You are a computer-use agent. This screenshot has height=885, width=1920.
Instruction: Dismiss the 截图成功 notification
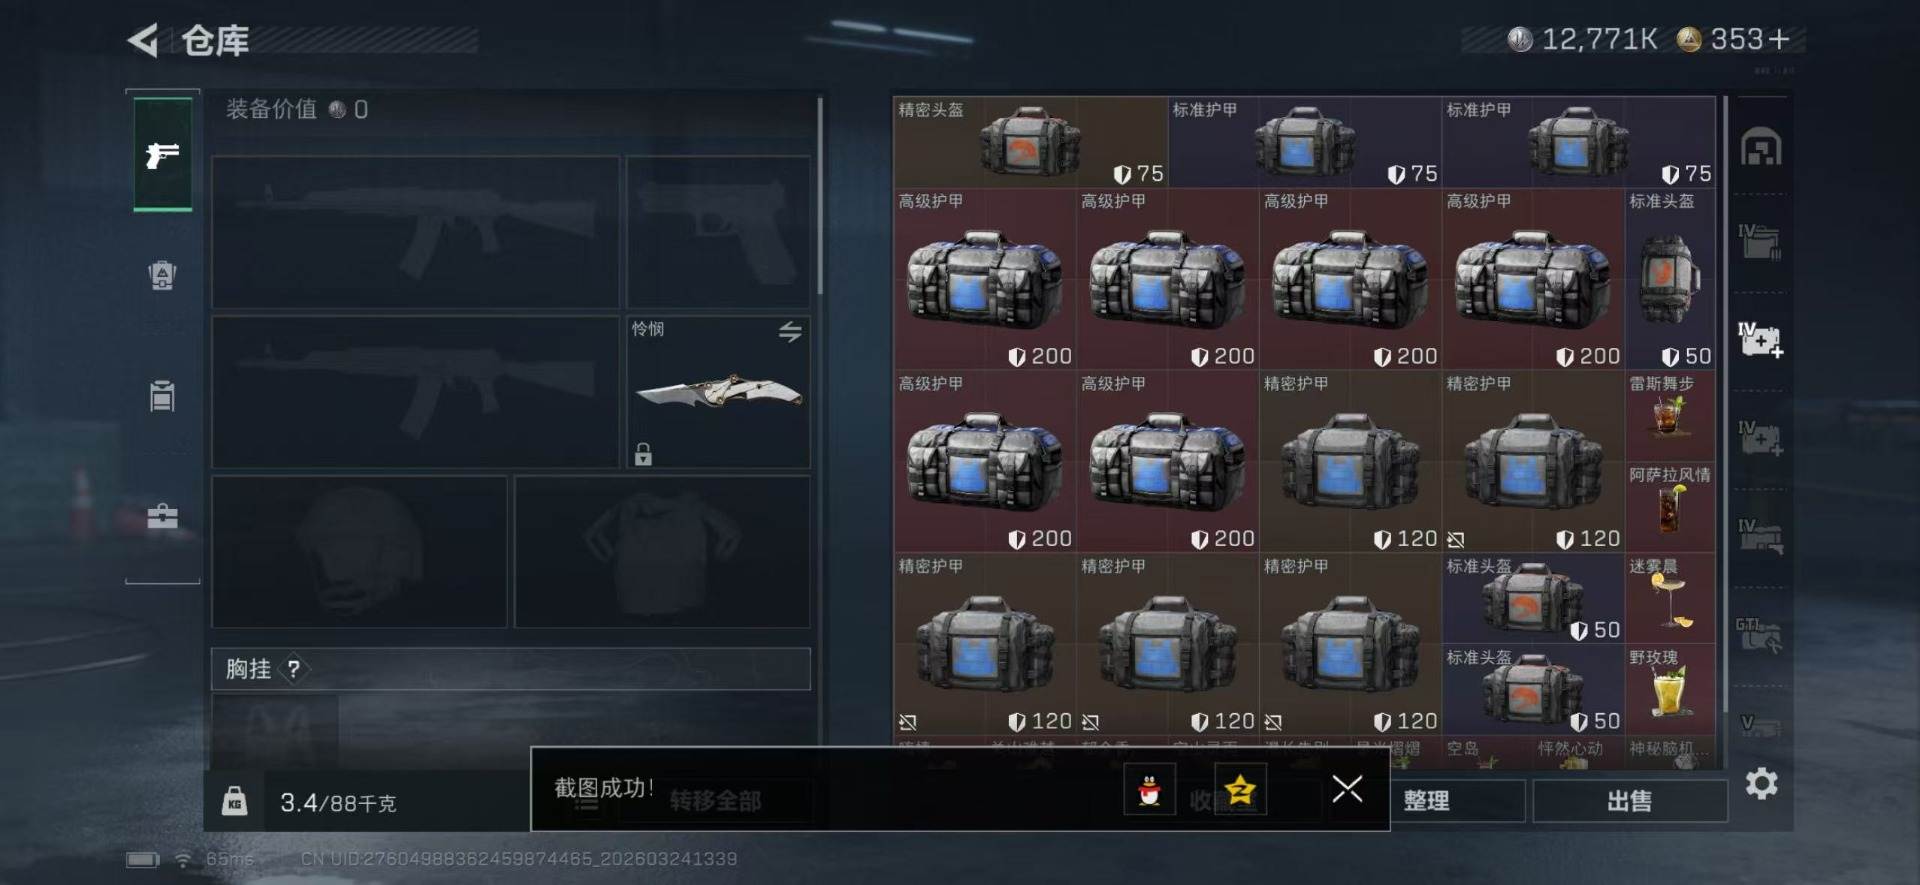(x=1347, y=789)
